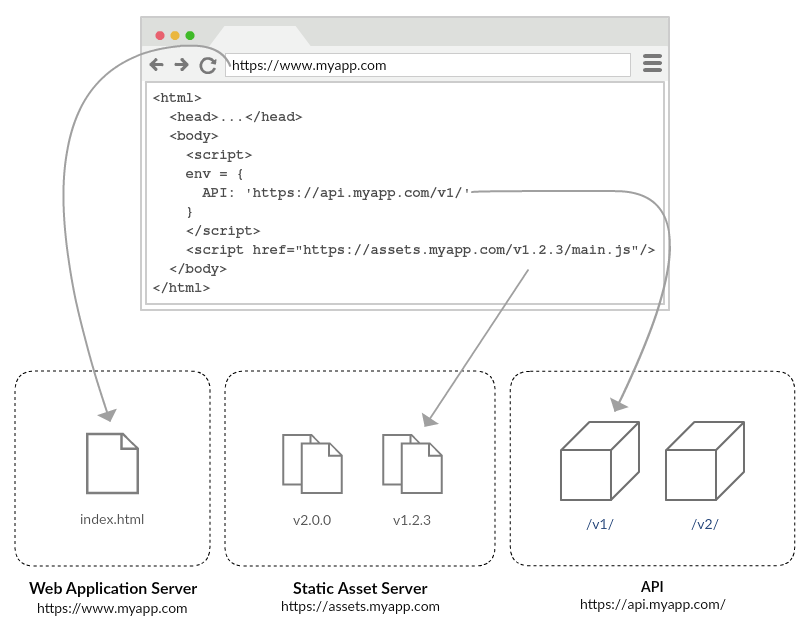Click the </script> closing tag line
Image resolution: width=807 pixels, height=625 pixels.
point(223,231)
